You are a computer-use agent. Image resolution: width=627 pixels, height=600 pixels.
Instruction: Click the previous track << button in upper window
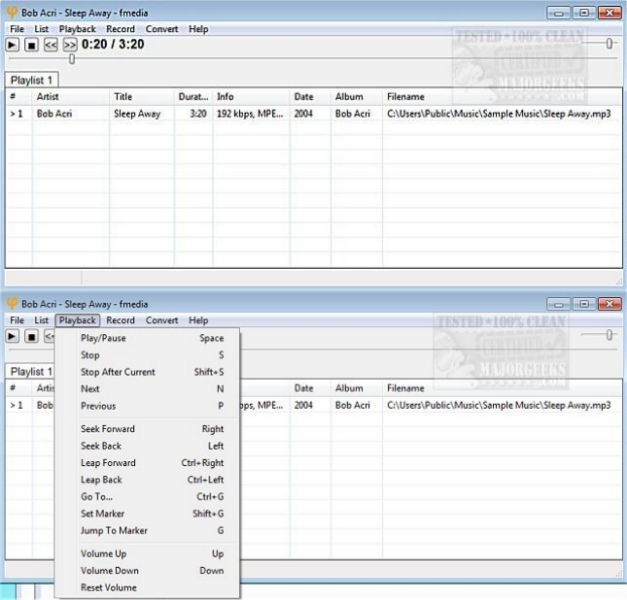[51, 45]
